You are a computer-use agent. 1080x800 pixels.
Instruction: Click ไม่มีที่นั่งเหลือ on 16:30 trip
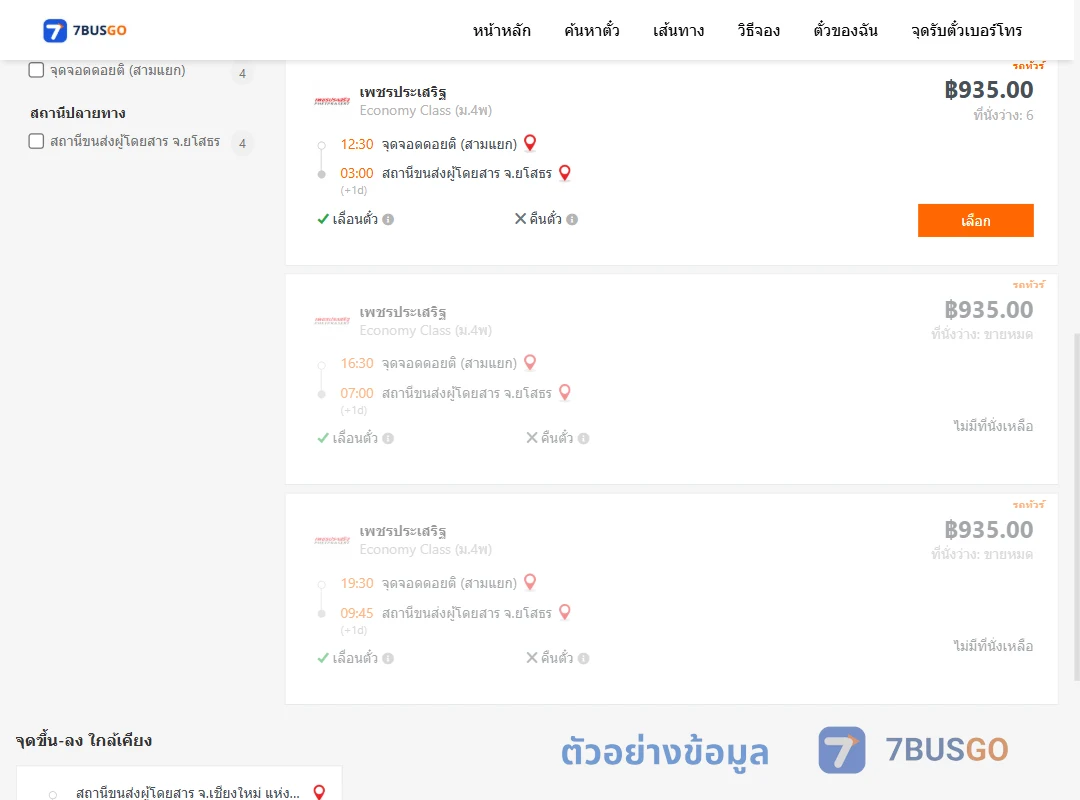[993, 426]
